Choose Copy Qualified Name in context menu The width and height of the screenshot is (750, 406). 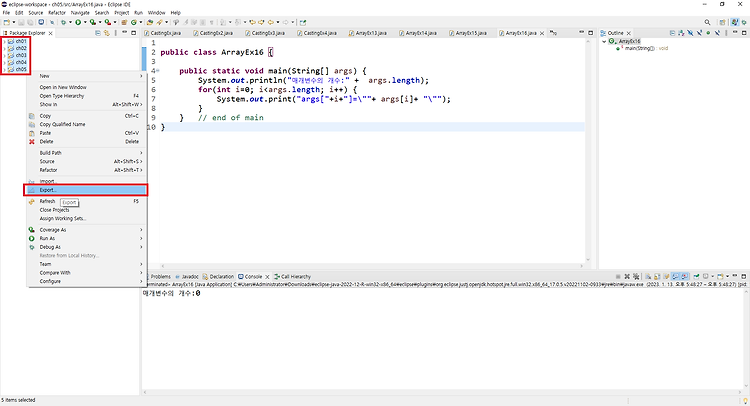pyautogui.click(x=87, y=124)
